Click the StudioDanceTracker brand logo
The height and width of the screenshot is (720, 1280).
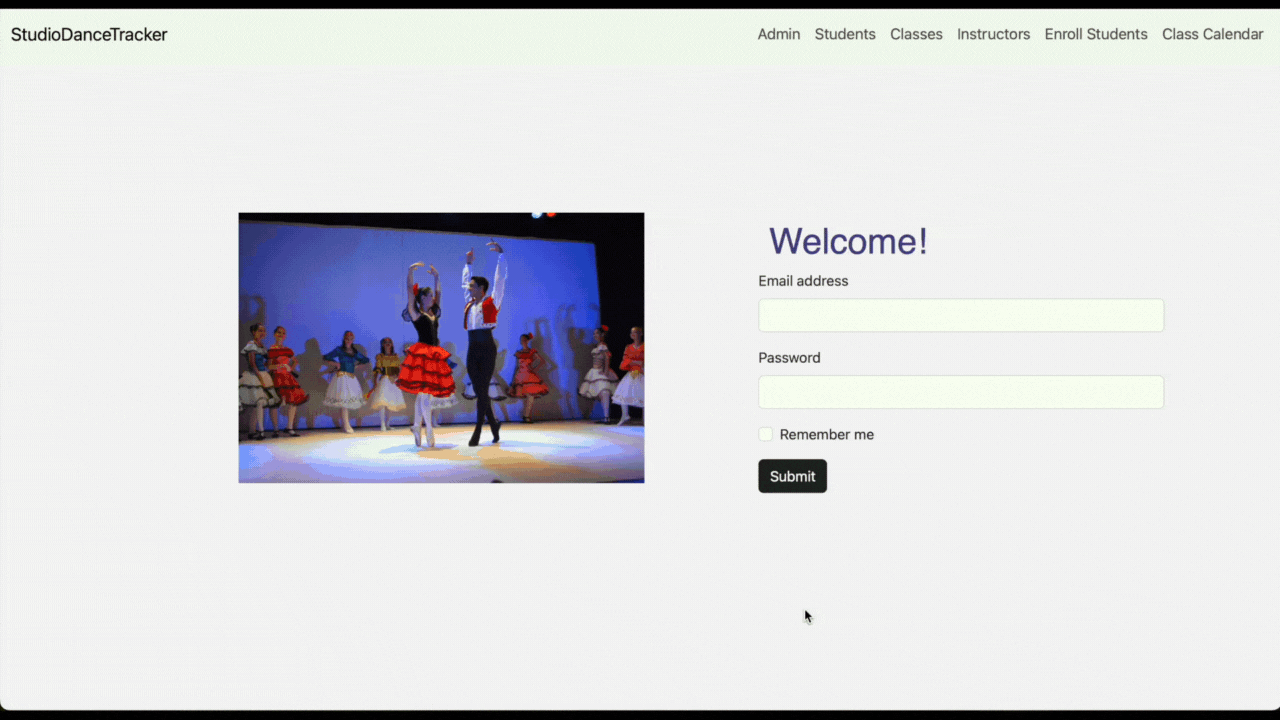[89, 35]
